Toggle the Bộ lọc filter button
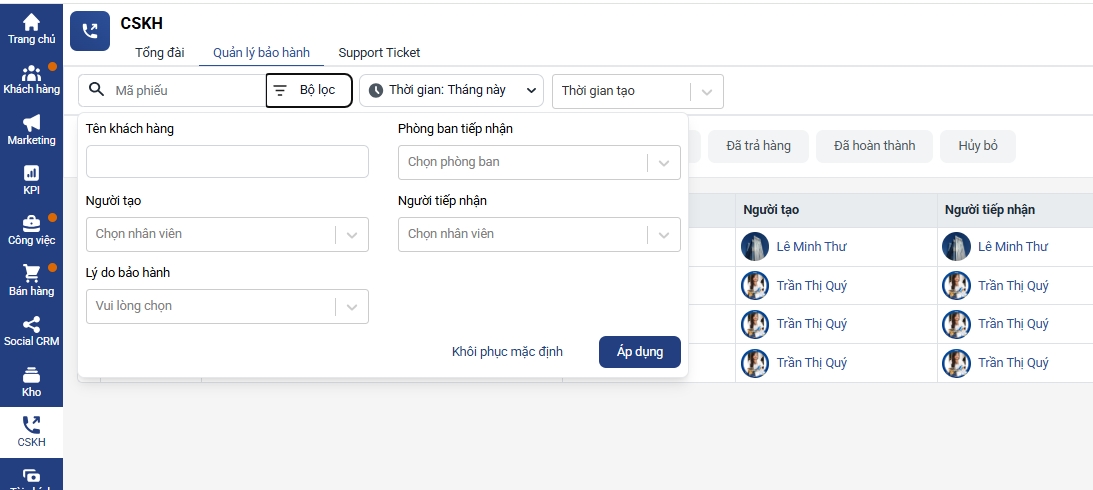Image resolution: width=1093 pixels, height=490 pixels. (x=309, y=90)
